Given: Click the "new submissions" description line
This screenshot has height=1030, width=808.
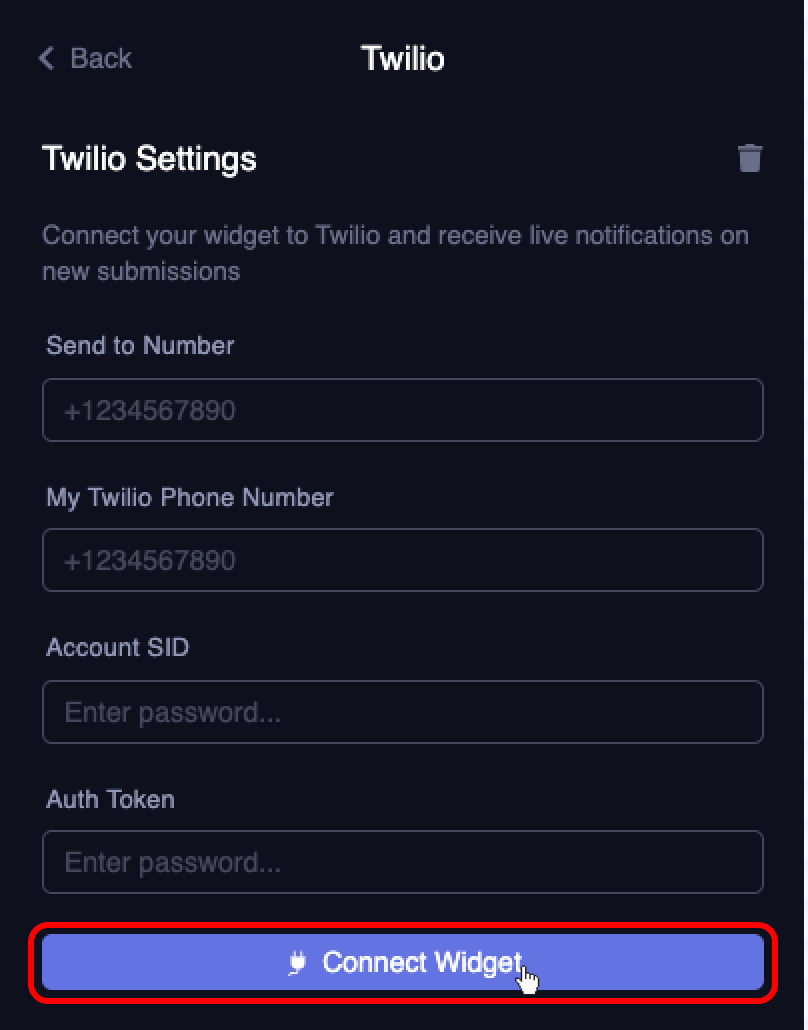Looking at the screenshot, I should click(141, 271).
